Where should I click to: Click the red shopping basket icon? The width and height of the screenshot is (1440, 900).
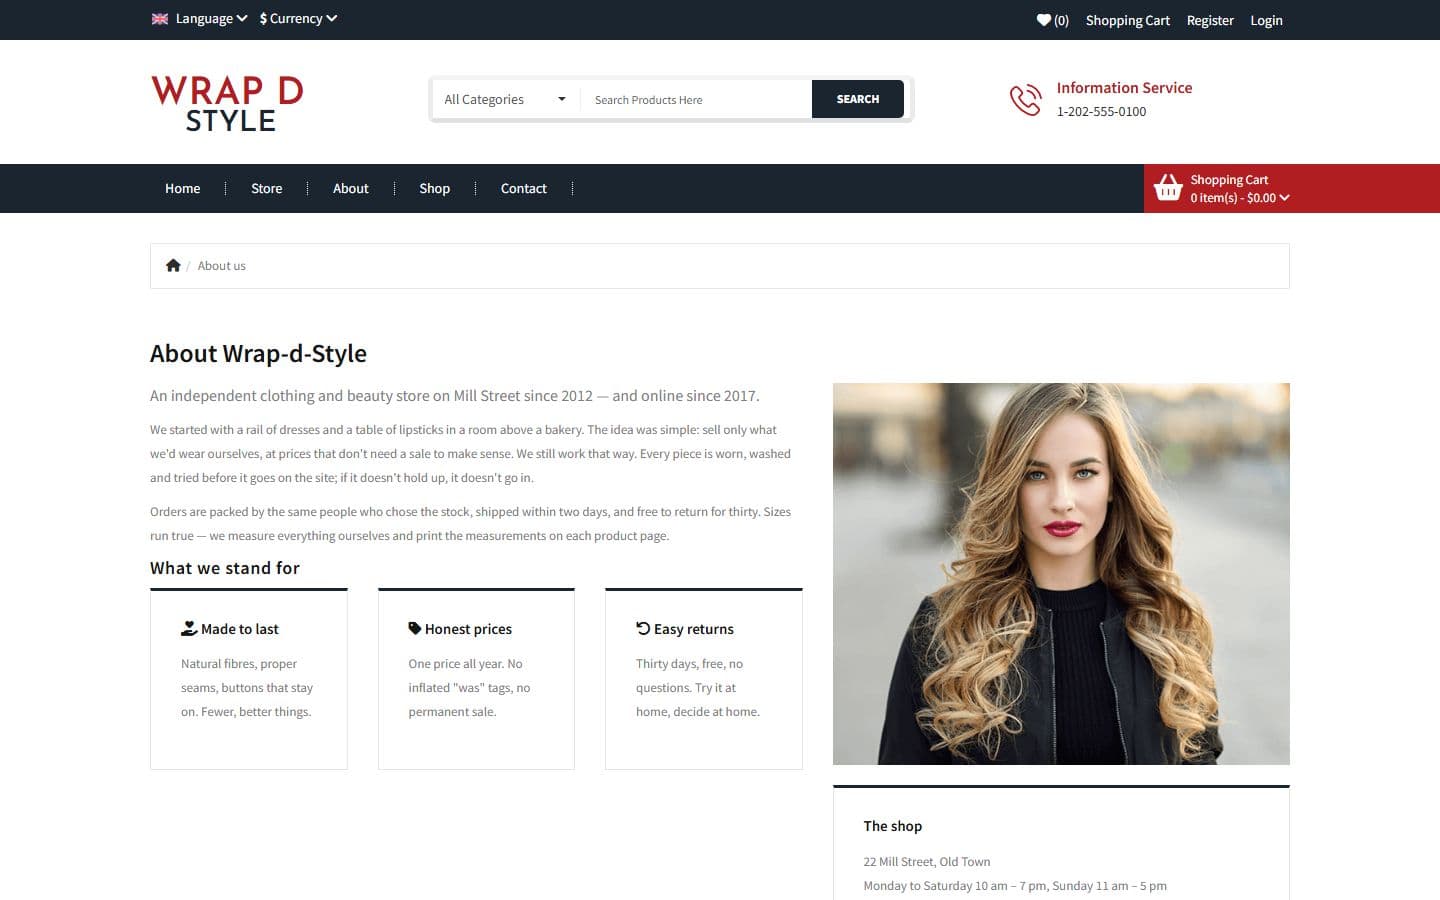[1168, 187]
